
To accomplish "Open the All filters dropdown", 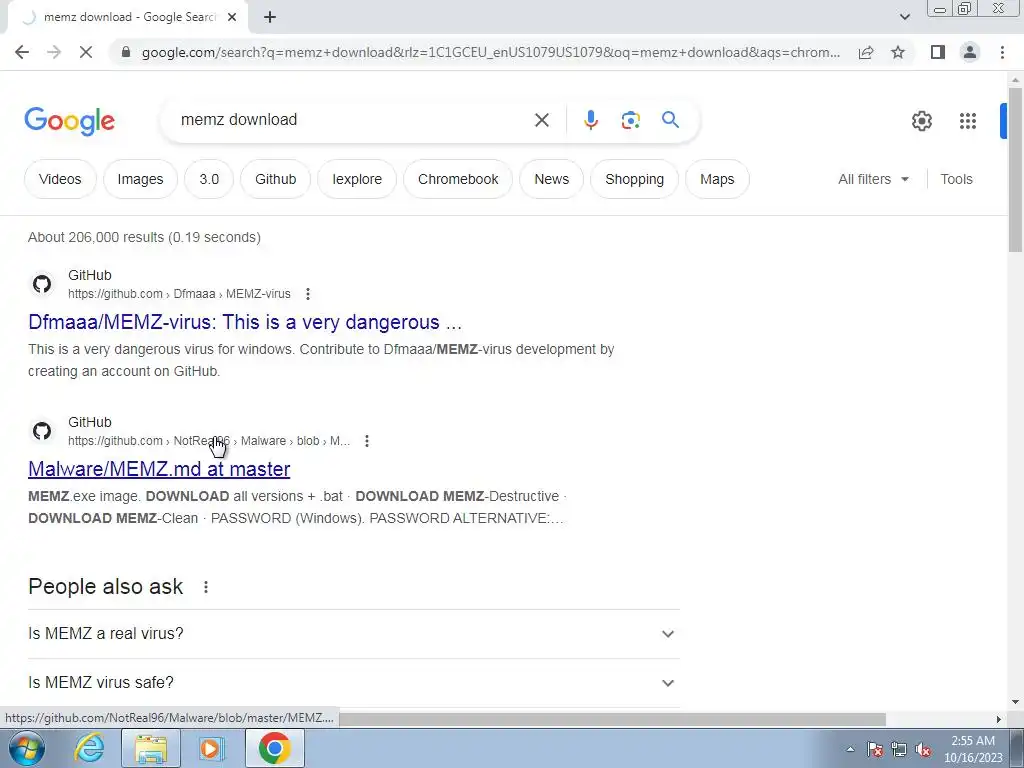I will point(873,179).
